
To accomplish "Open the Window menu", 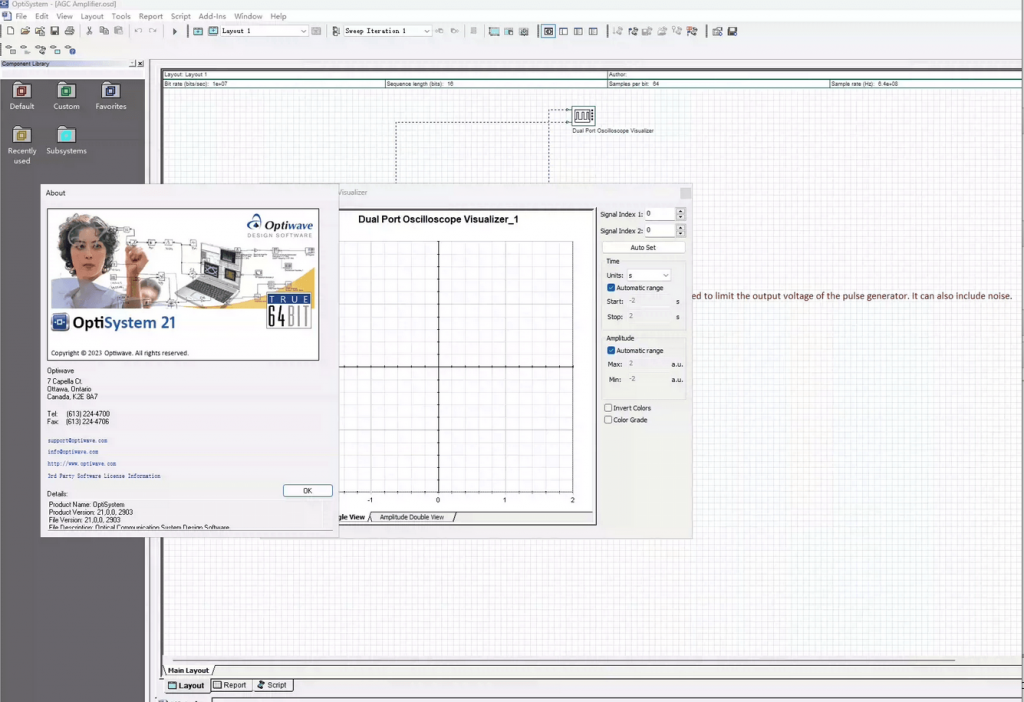I will point(248,16).
